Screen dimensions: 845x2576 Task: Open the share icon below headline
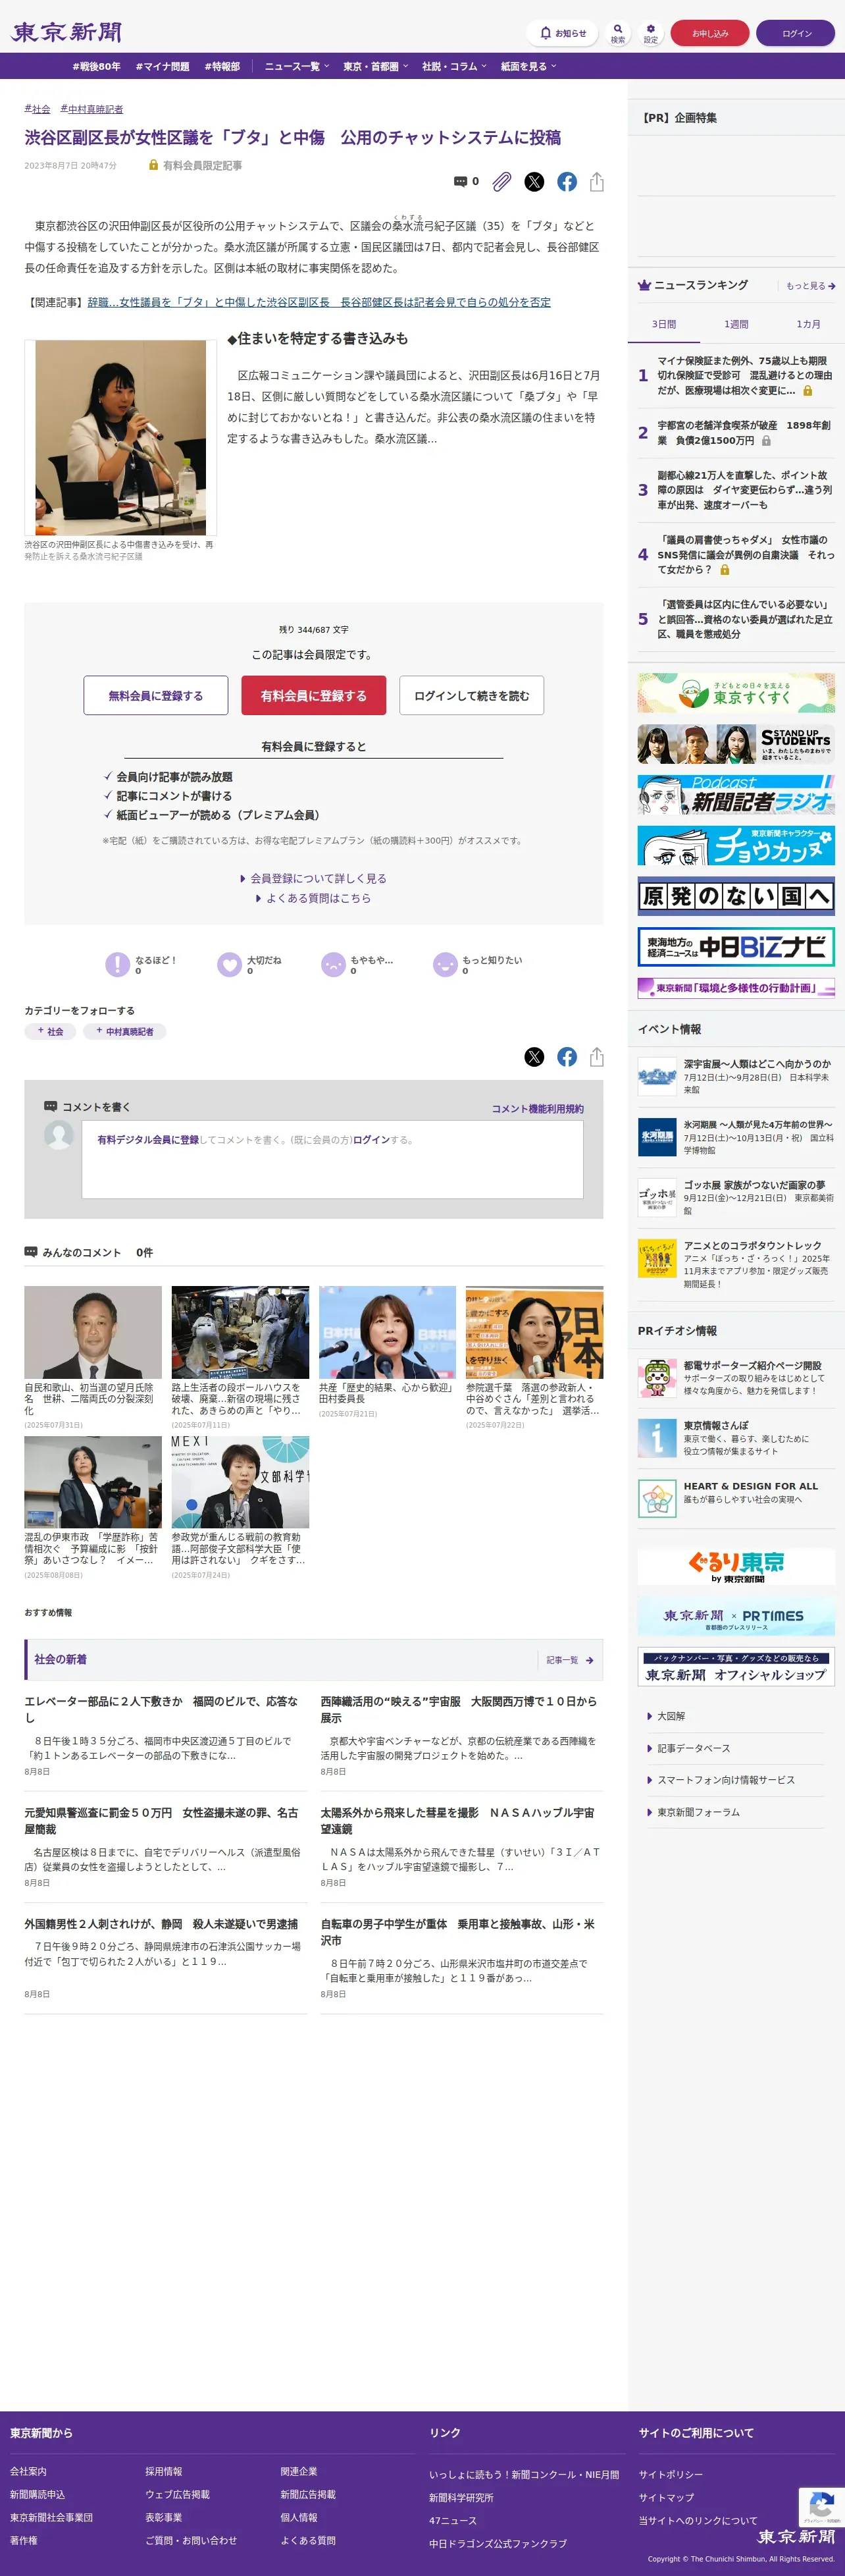tap(597, 181)
